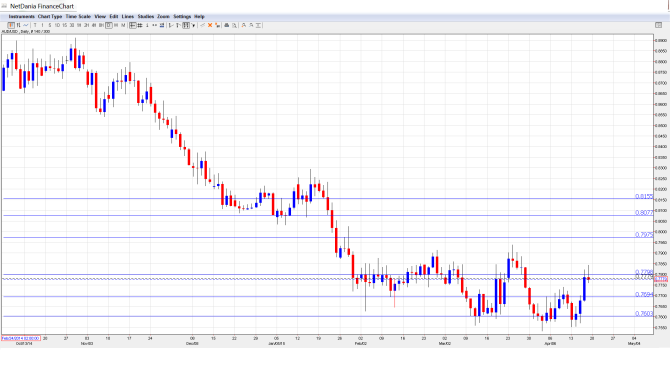Click the magnifier zoom icon
This screenshot has height=377, width=670.
coord(234,25)
